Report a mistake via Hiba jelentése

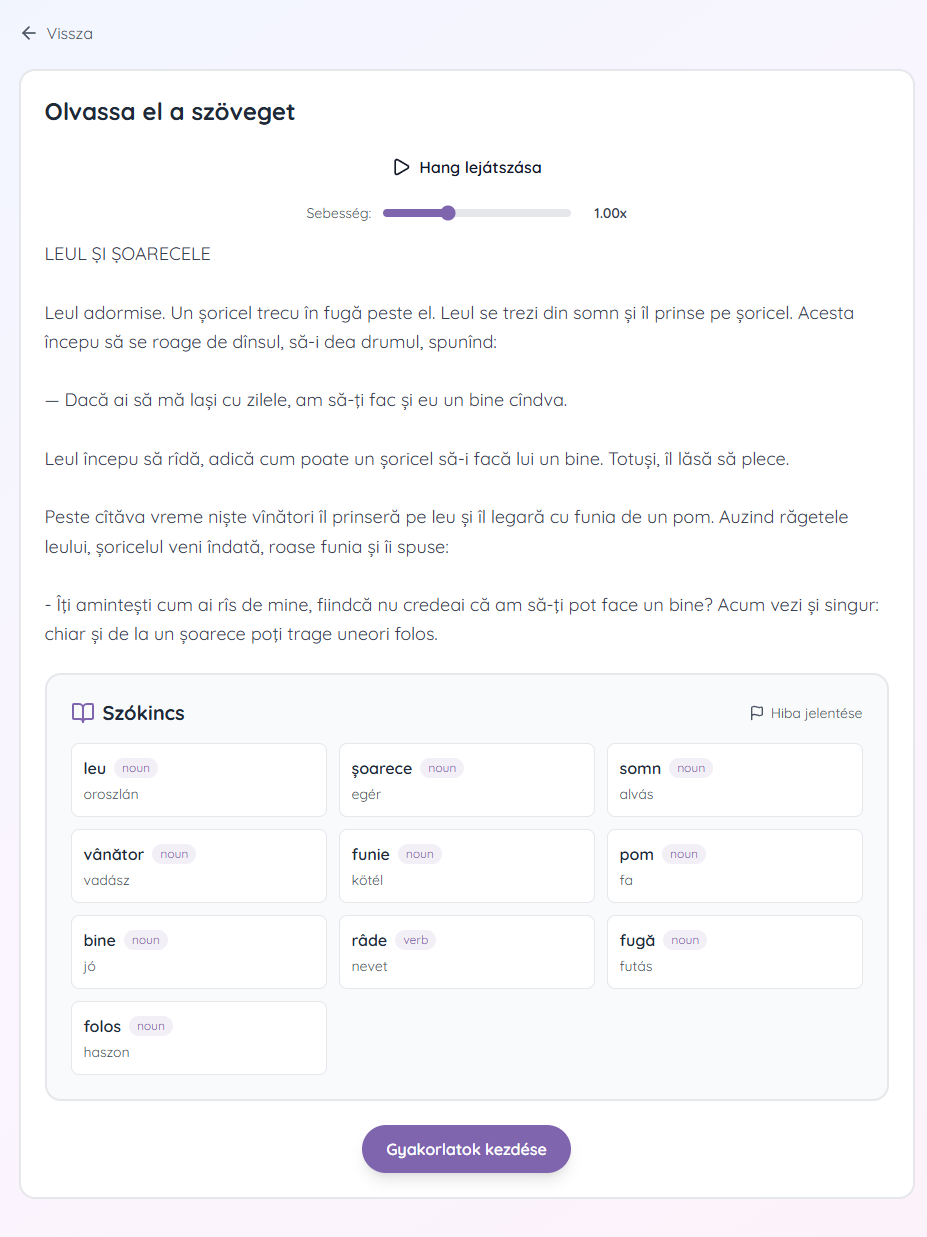pos(806,713)
